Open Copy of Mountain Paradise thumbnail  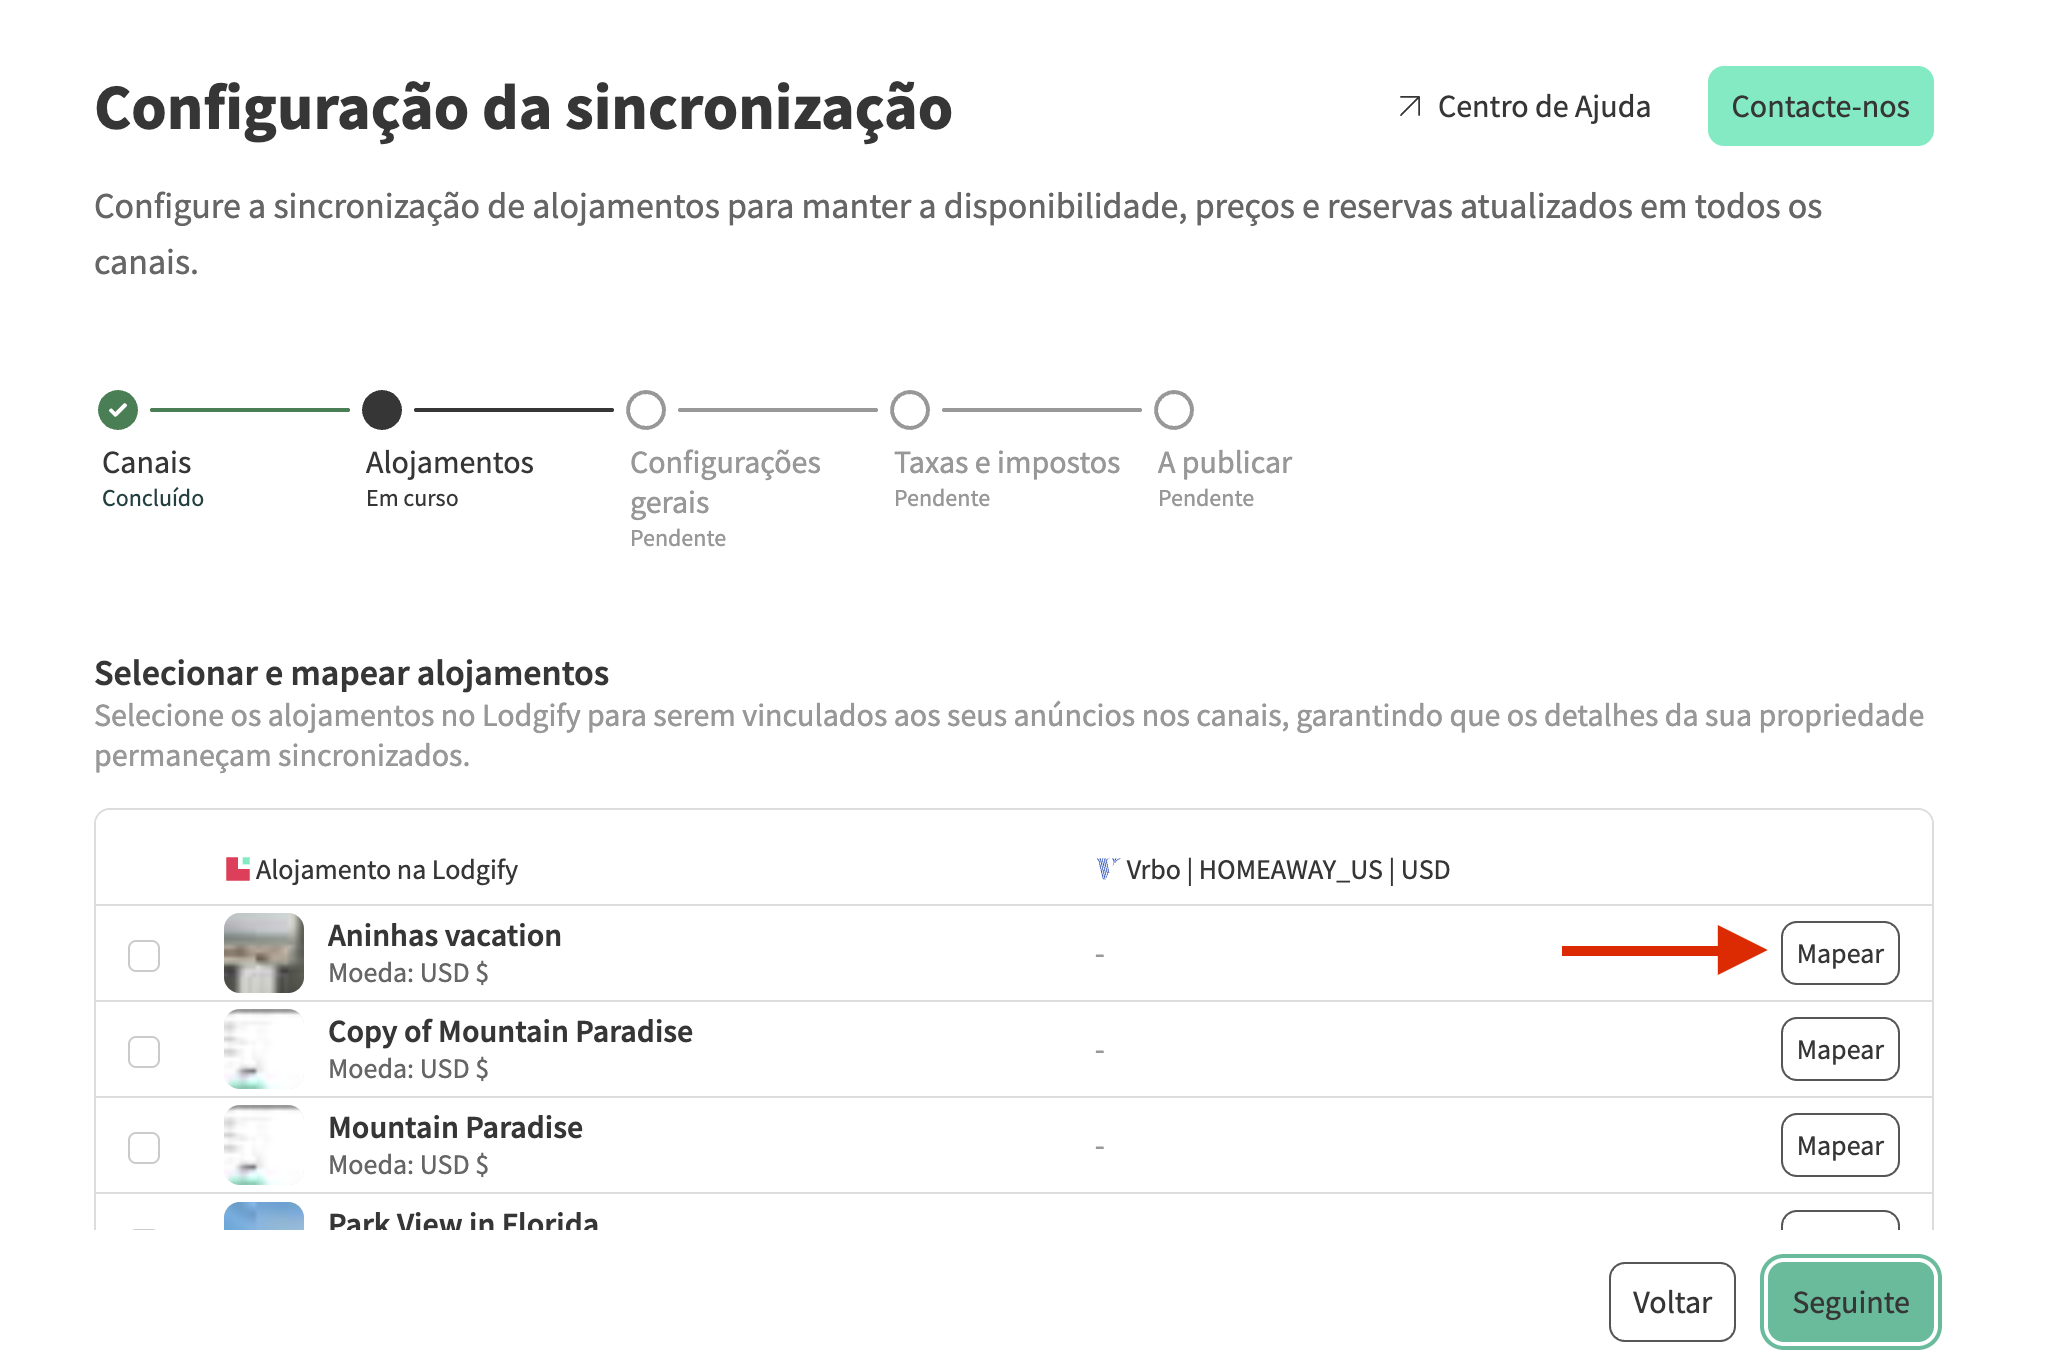pyautogui.click(x=264, y=1049)
